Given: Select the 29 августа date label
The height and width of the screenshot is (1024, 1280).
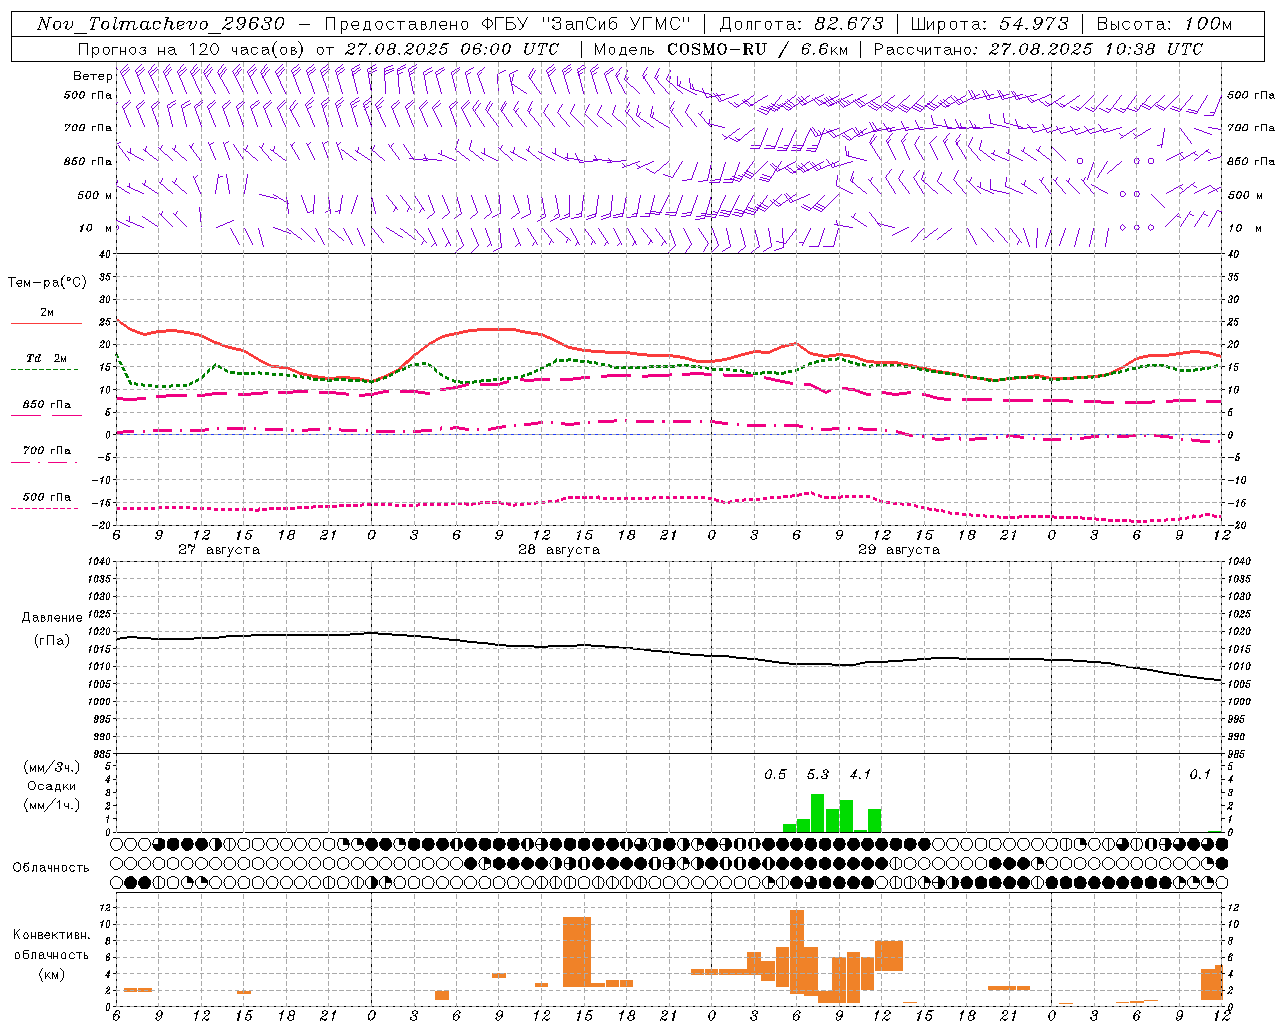Looking at the screenshot, I should click(899, 550).
